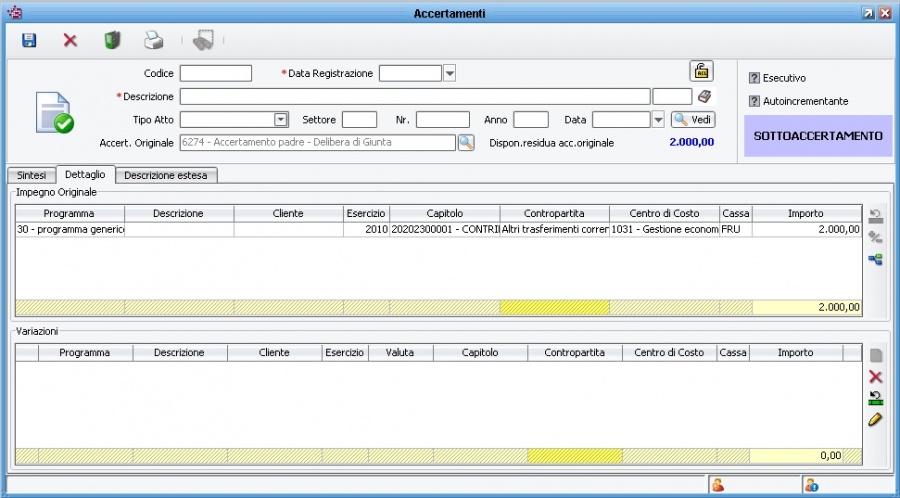The width and height of the screenshot is (900, 498).
Task: Open the Data Registrazione date dropdown
Action: coord(450,73)
